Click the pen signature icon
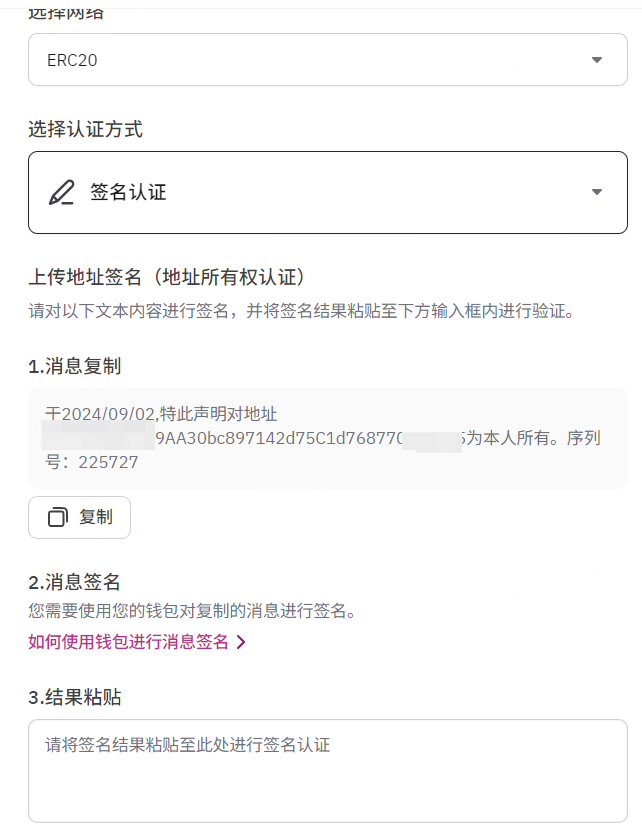Screen dimensions: 642x825 62,192
